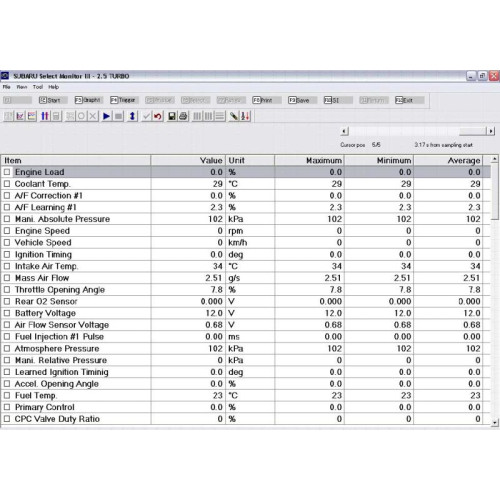
Task: Click the sampling slider left arrow
Action: [x=345, y=131]
